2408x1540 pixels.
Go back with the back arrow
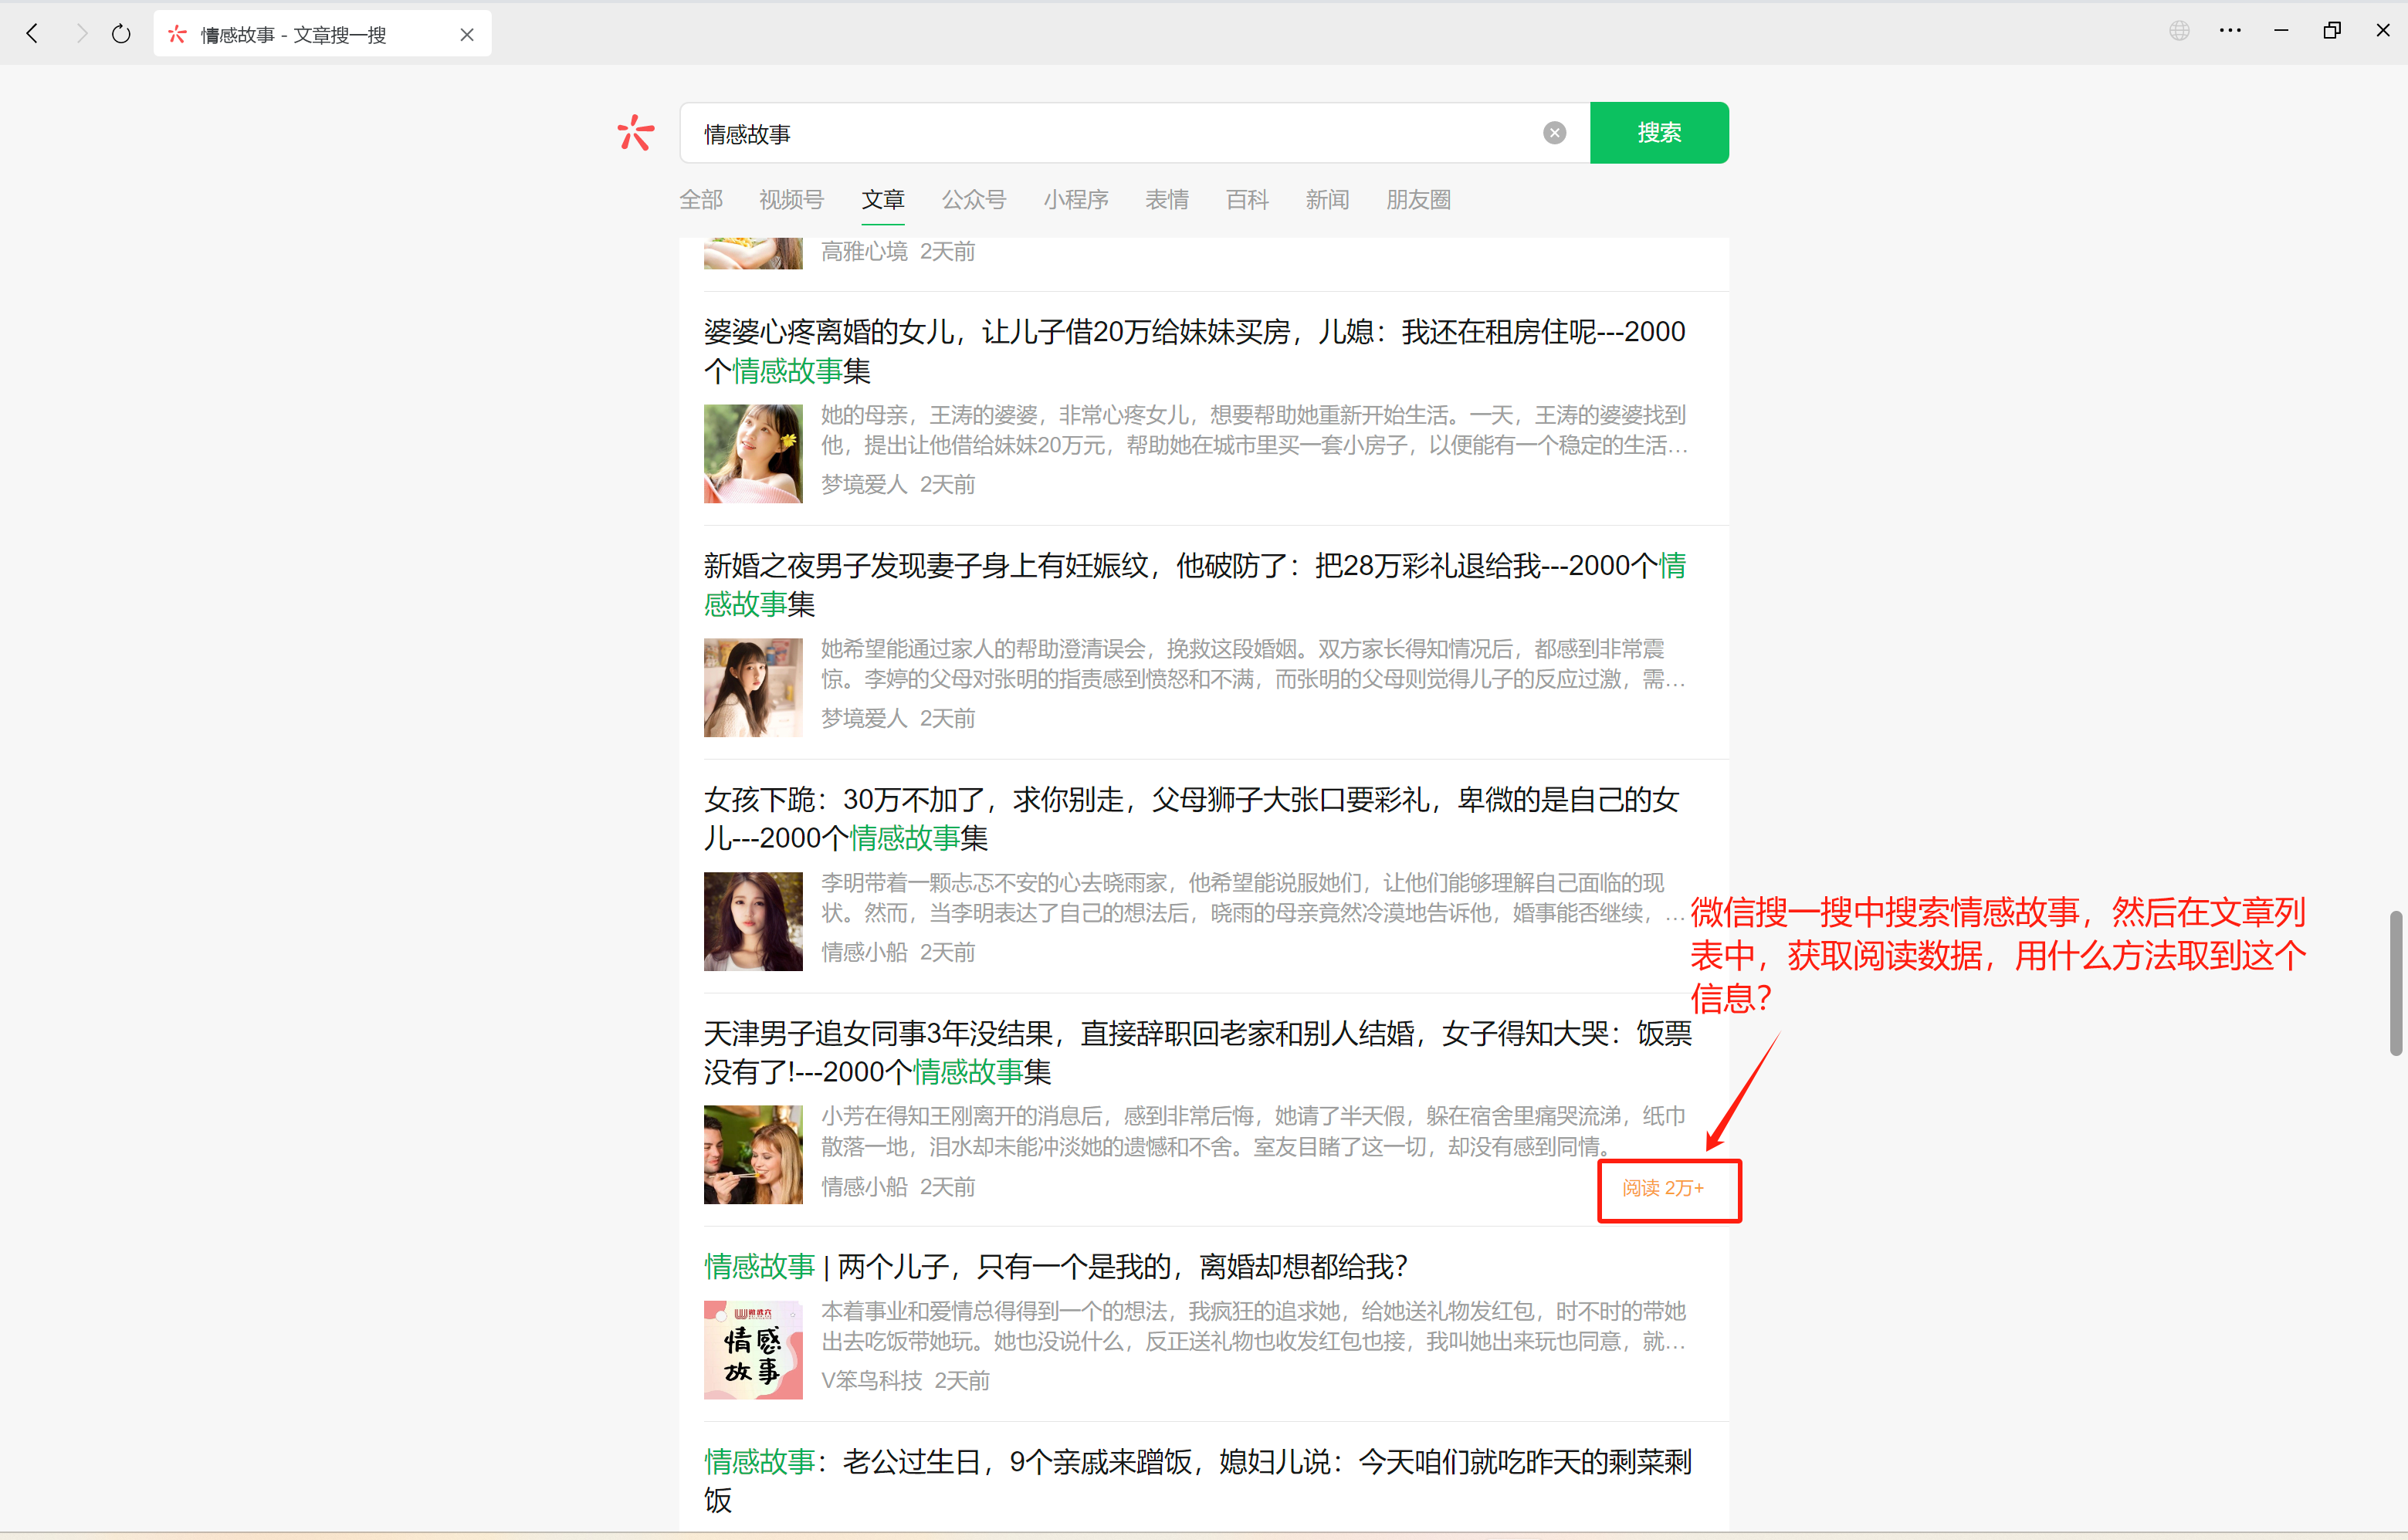pyautogui.click(x=33, y=34)
